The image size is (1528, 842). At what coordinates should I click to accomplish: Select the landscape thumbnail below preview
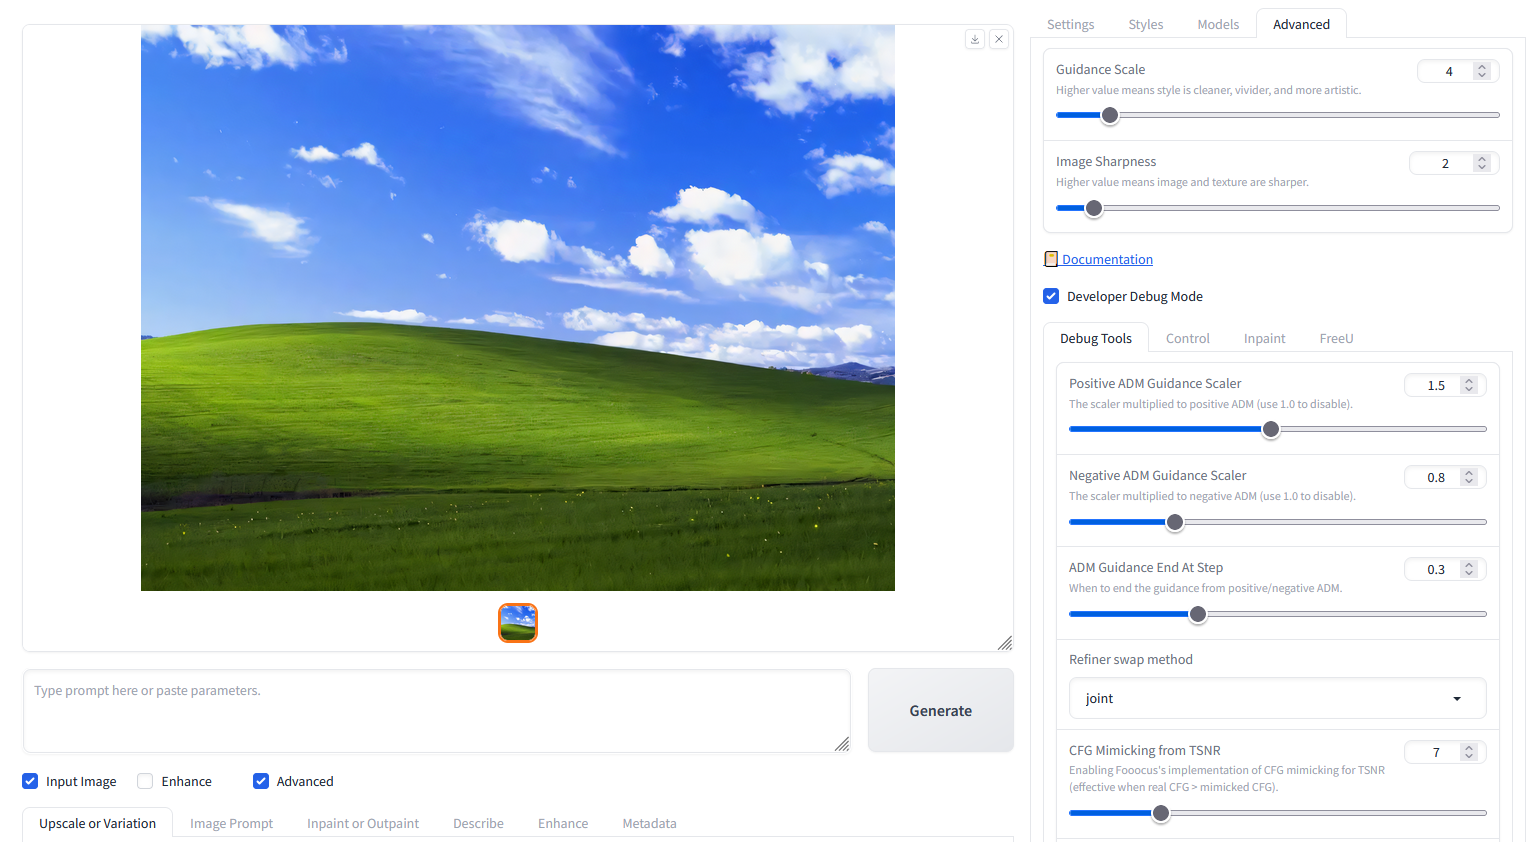click(518, 623)
